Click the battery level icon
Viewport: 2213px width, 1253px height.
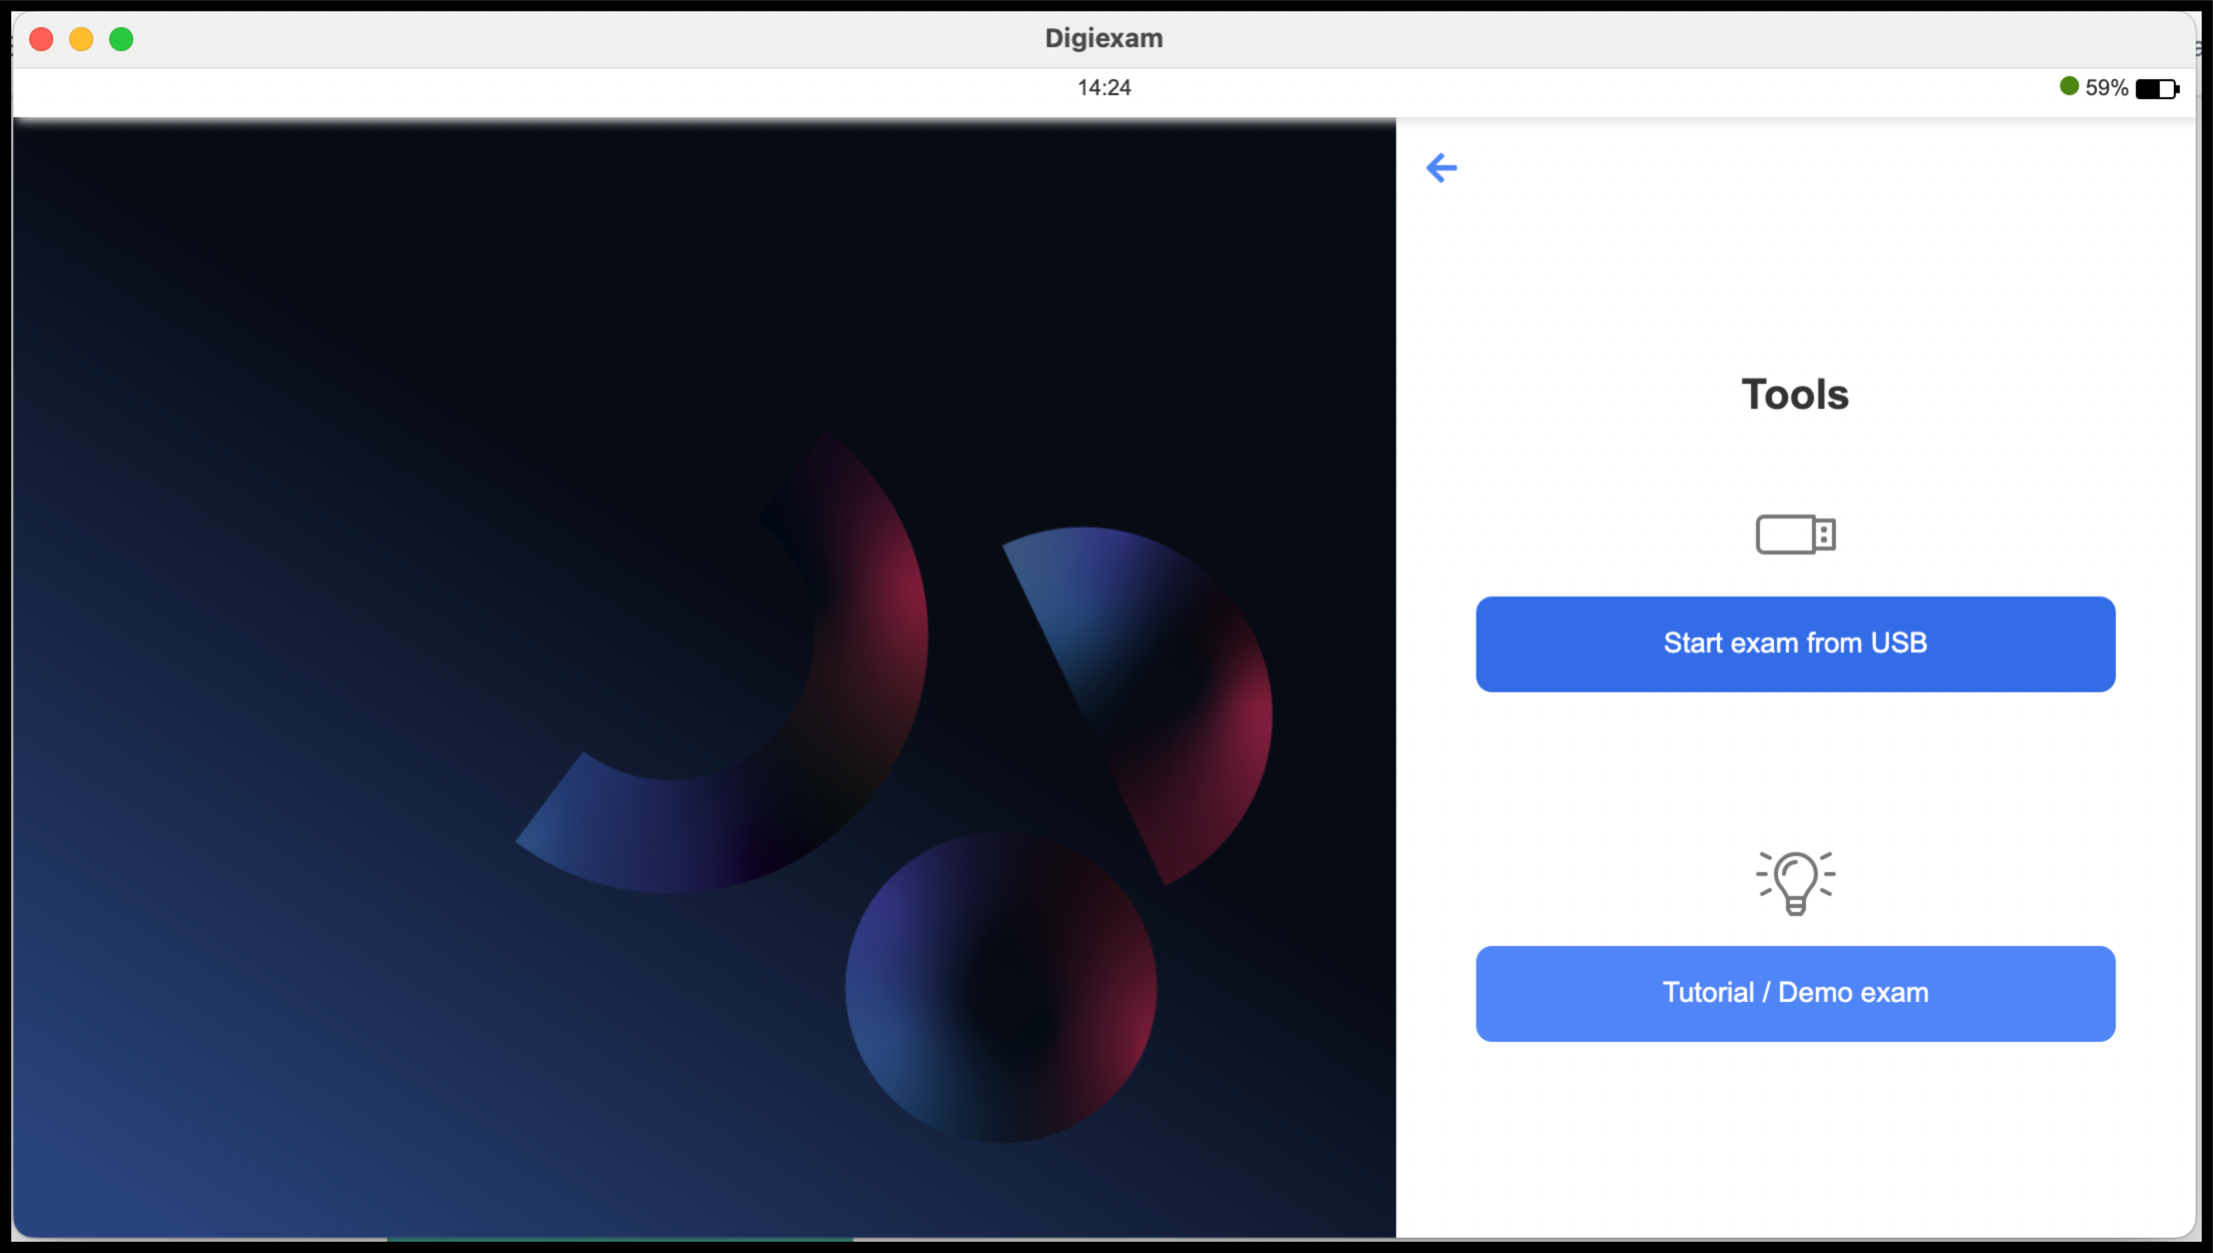click(2157, 89)
